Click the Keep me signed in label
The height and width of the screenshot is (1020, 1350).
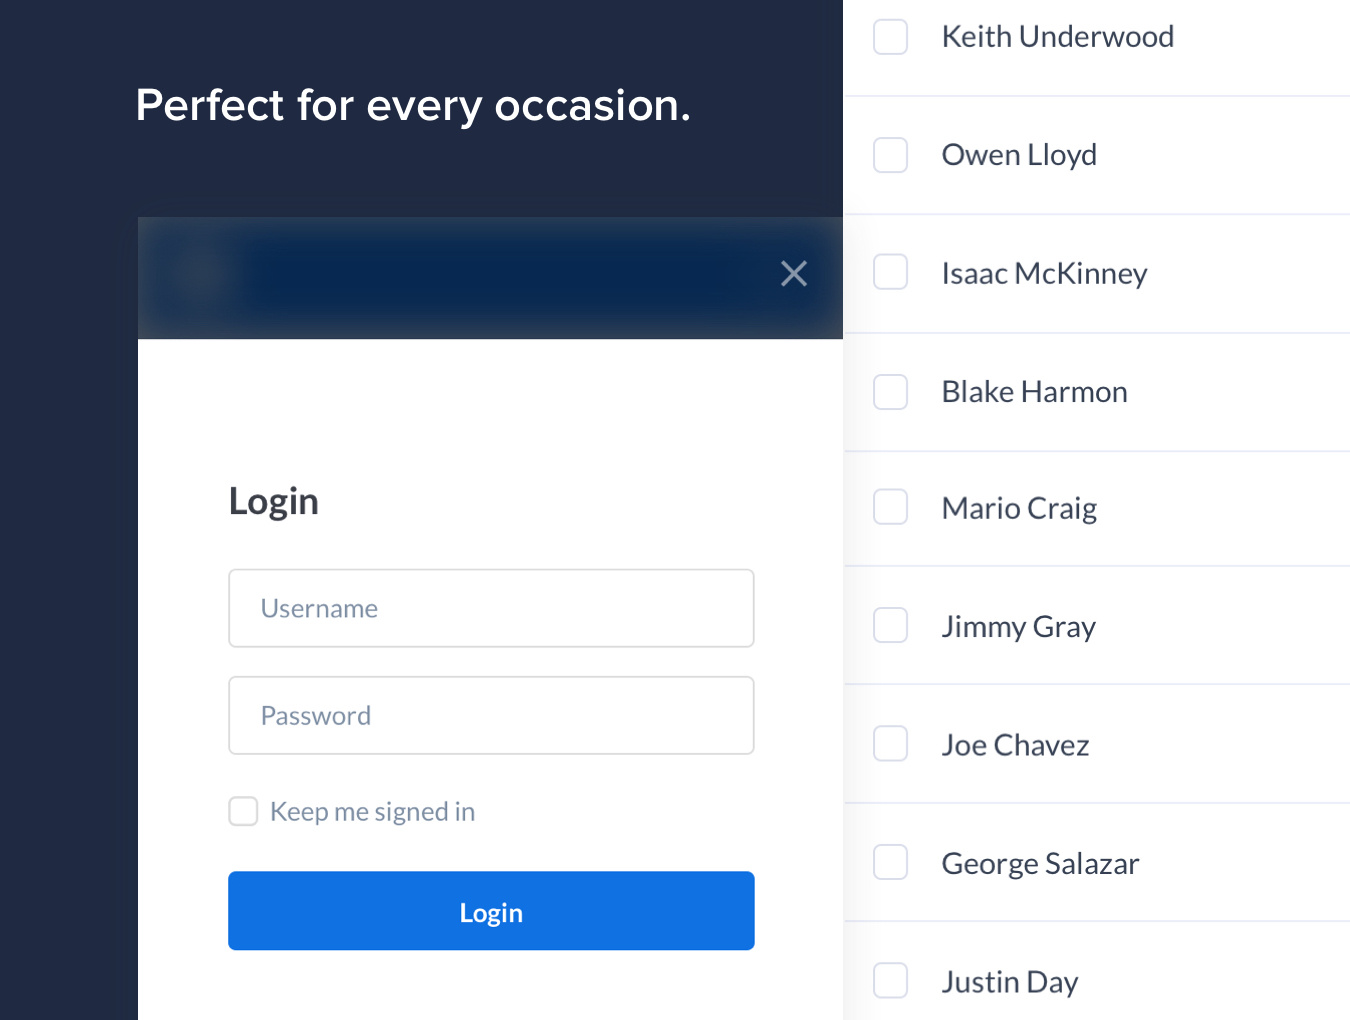tap(372, 811)
